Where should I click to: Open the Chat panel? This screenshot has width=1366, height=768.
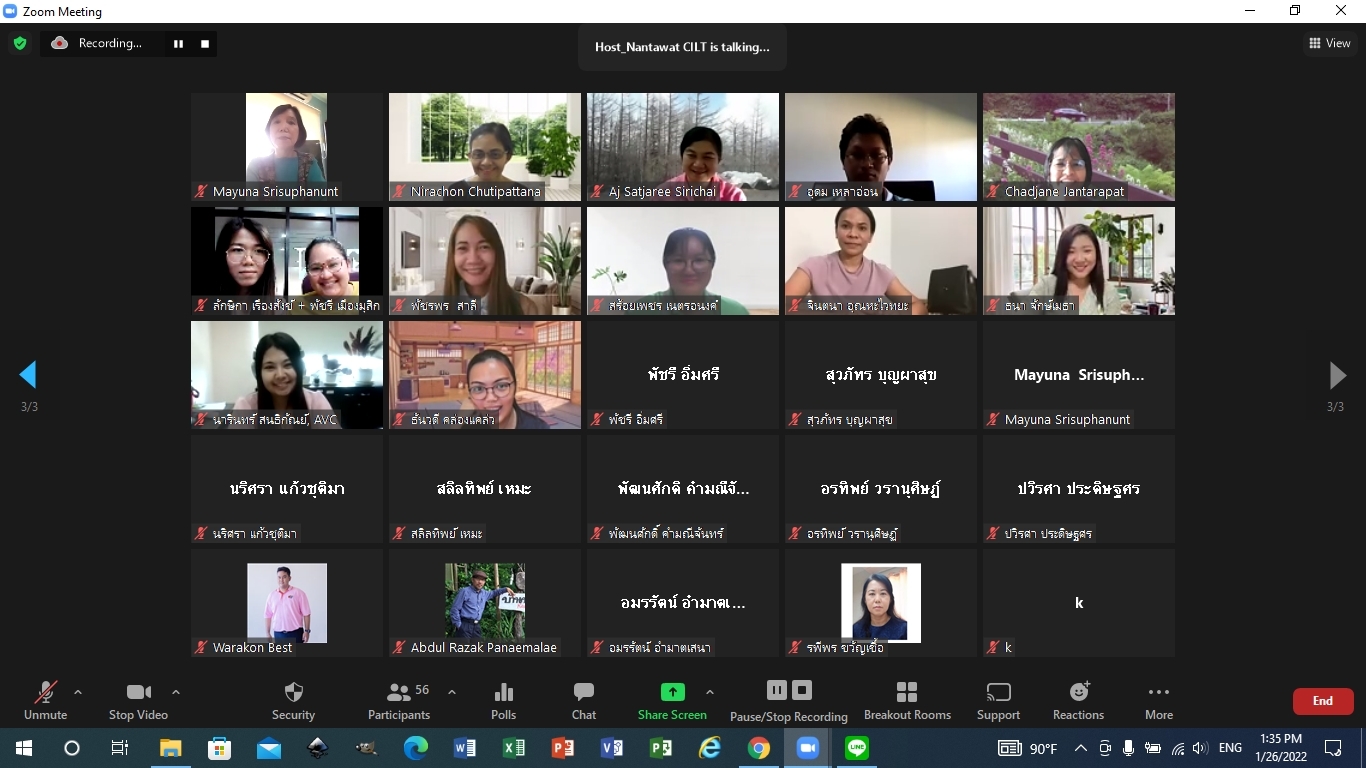[x=584, y=700]
